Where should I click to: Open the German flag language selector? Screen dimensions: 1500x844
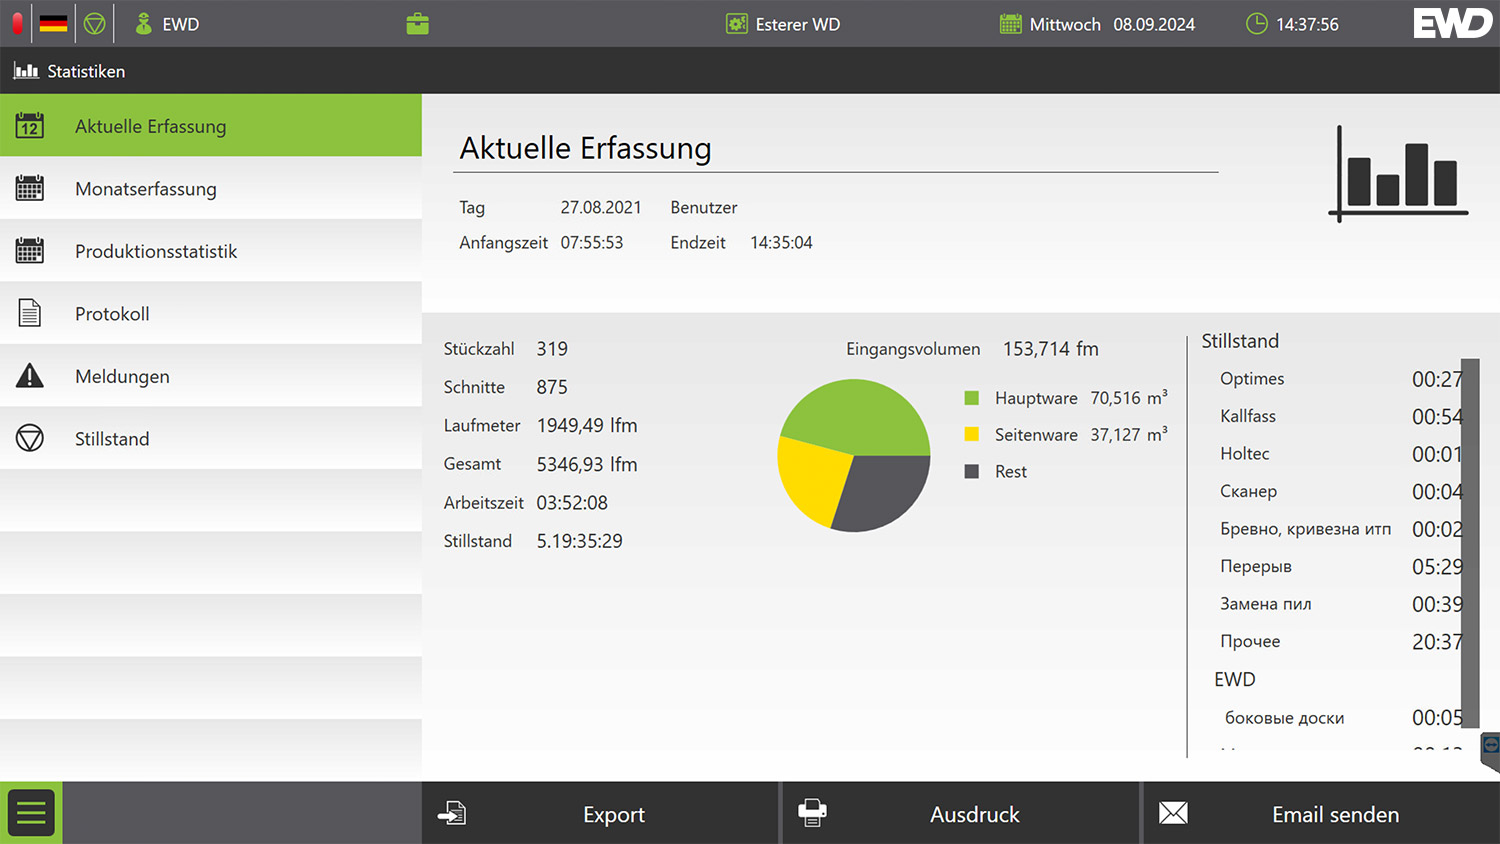(54, 24)
